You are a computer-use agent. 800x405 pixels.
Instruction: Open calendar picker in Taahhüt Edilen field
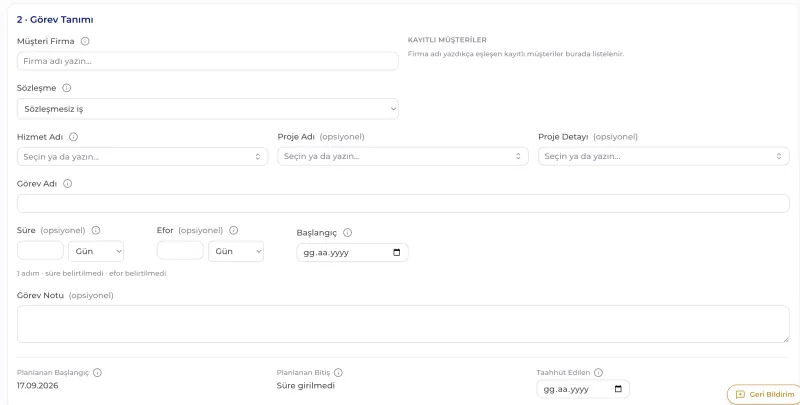click(618, 389)
